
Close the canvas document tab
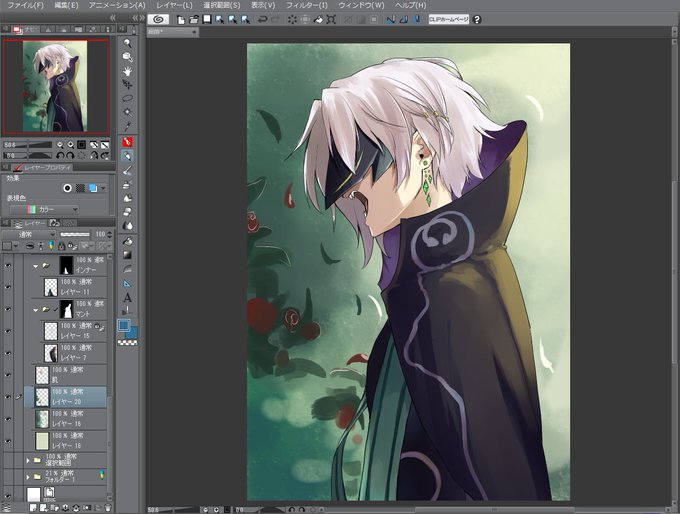pos(194,32)
